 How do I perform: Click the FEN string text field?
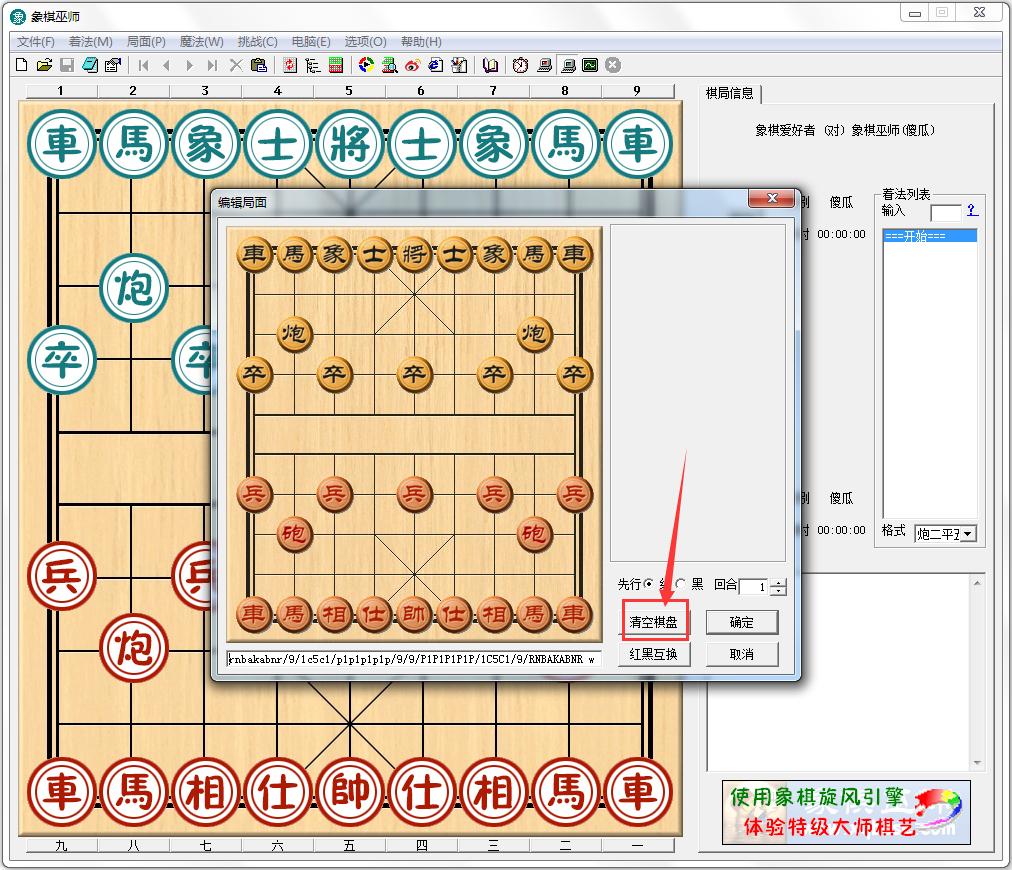(414, 659)
